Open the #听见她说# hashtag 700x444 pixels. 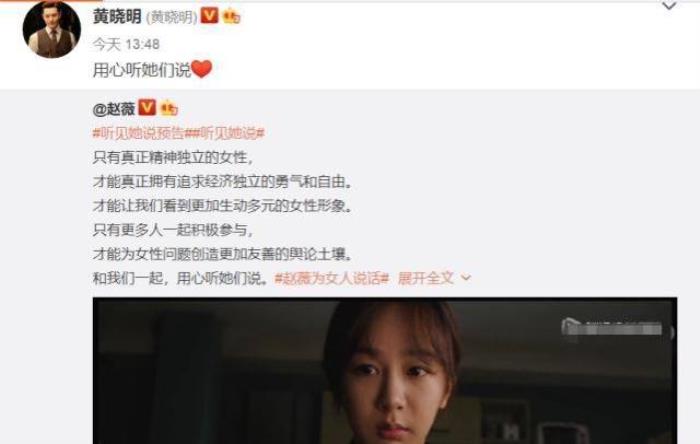point(229,133)
